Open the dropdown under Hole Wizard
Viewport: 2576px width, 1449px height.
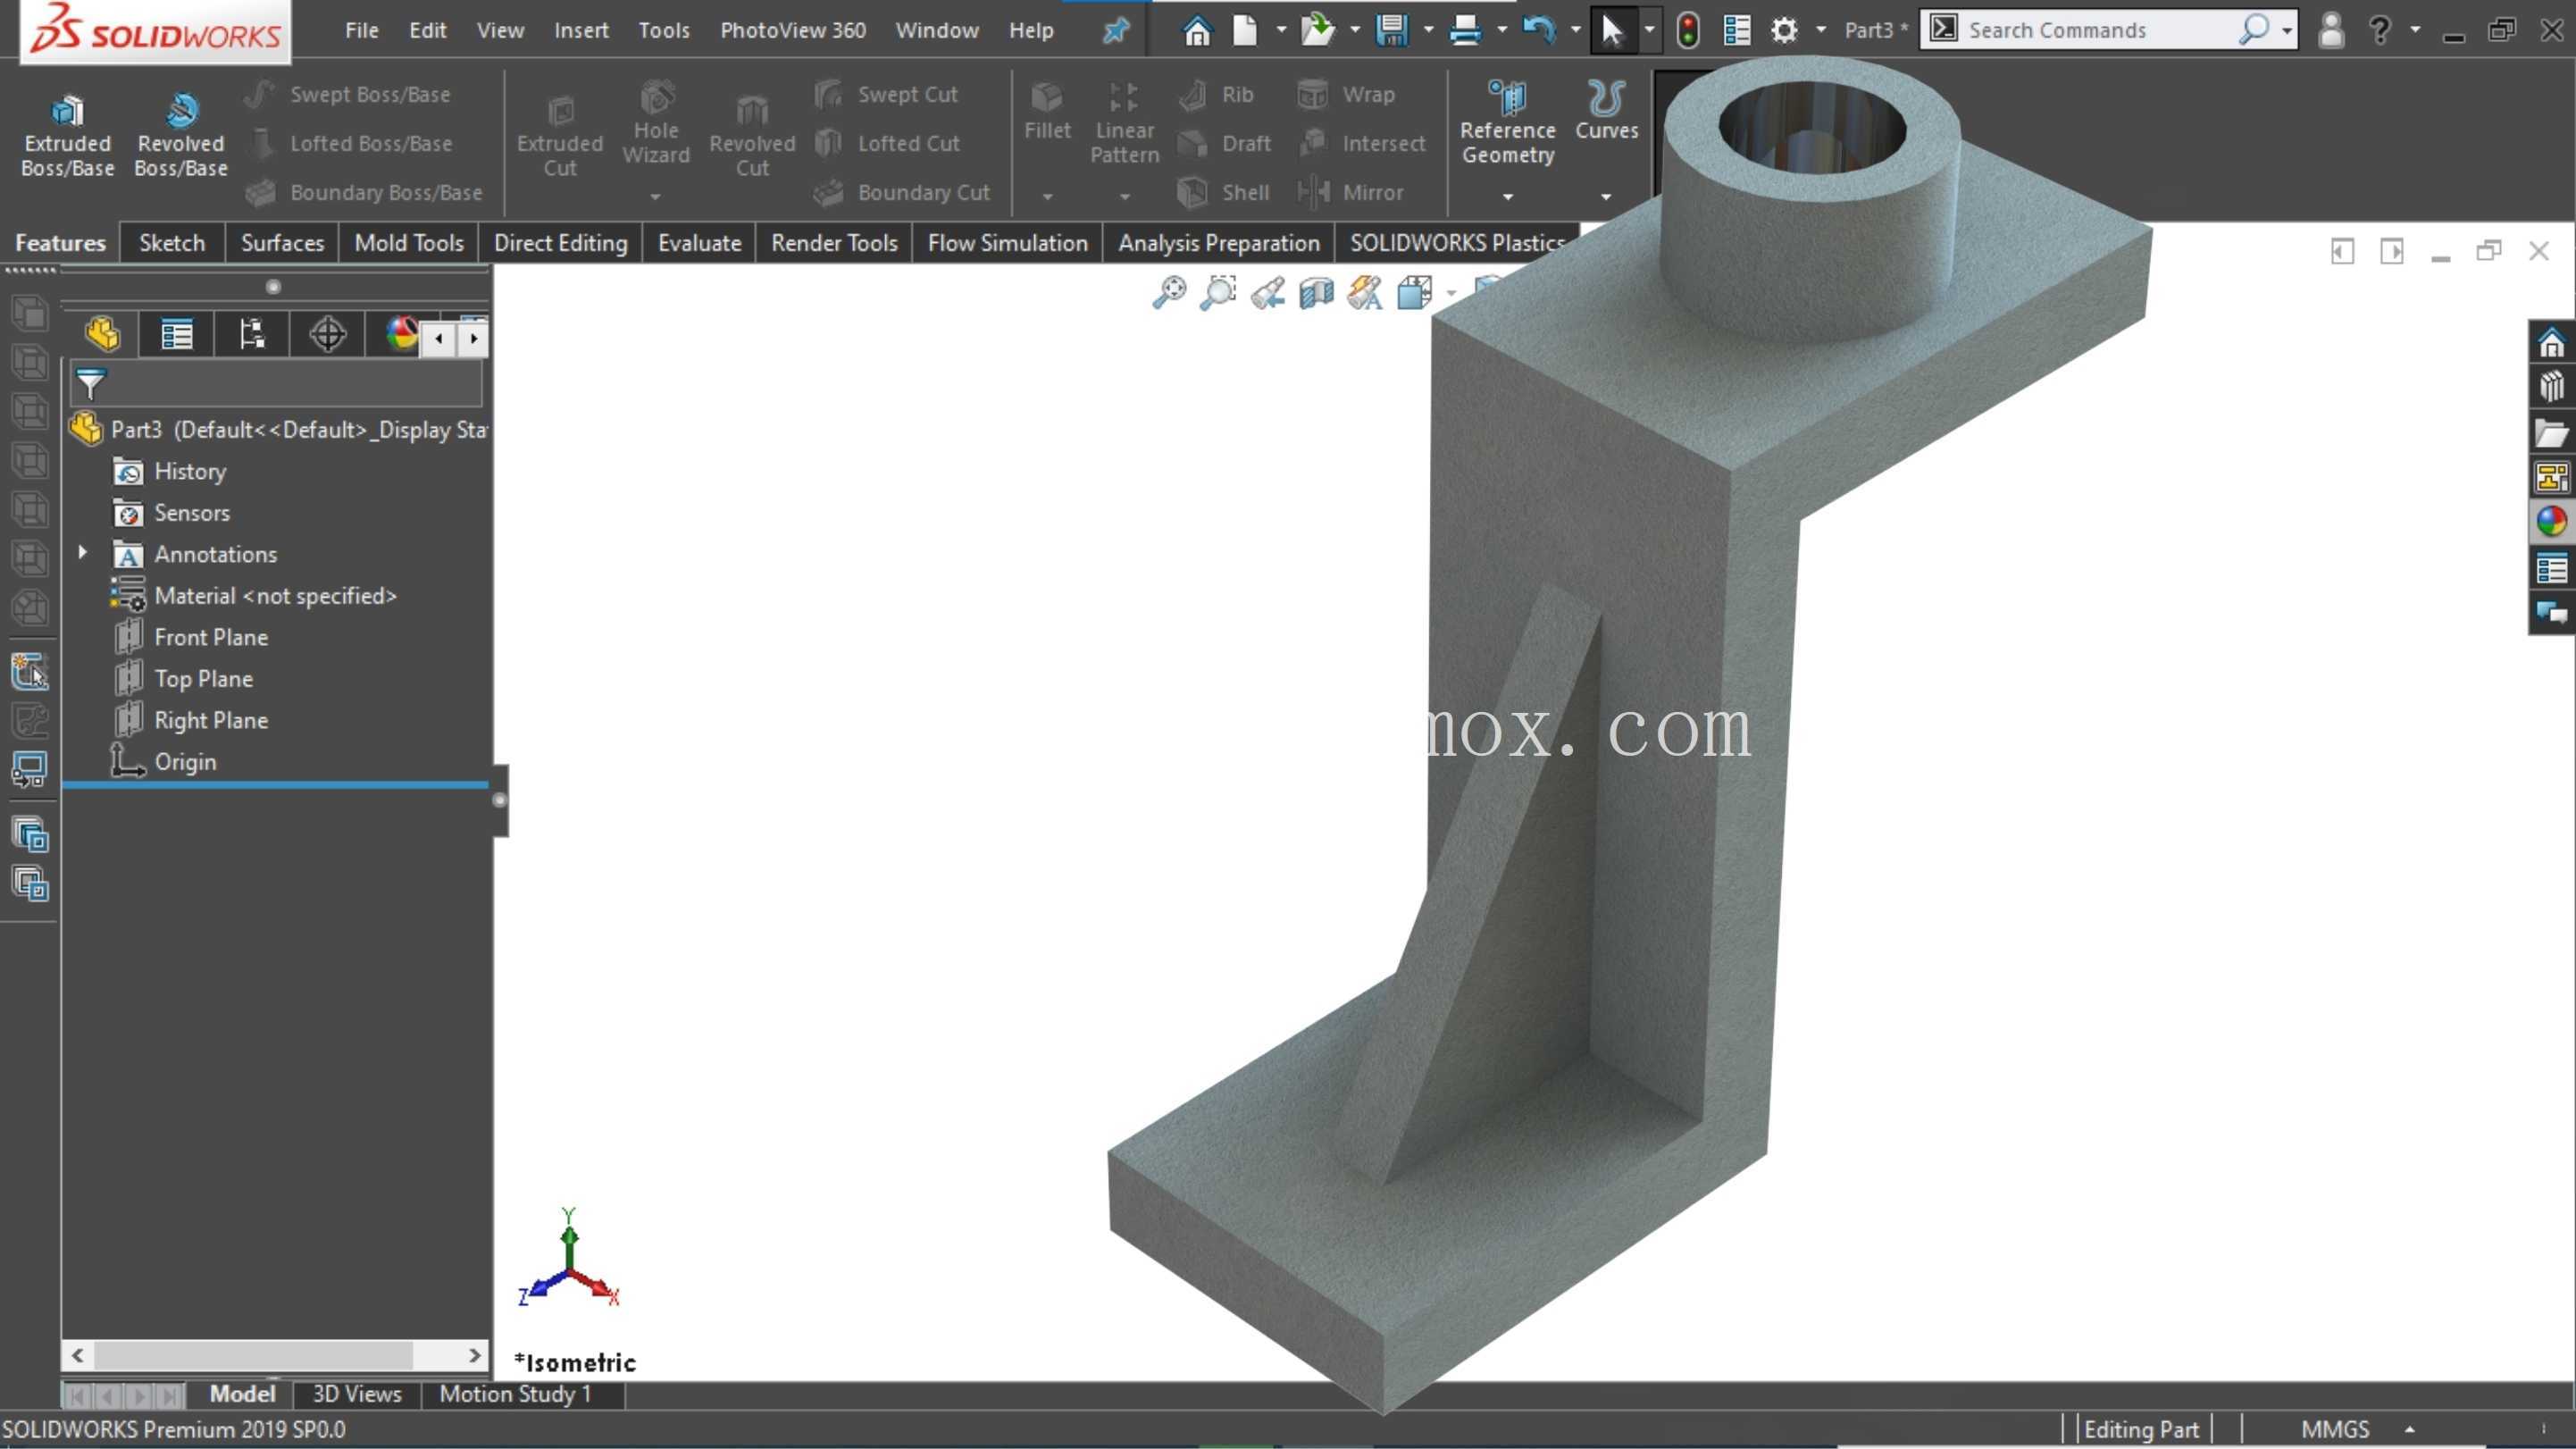(x=655, y=196)
